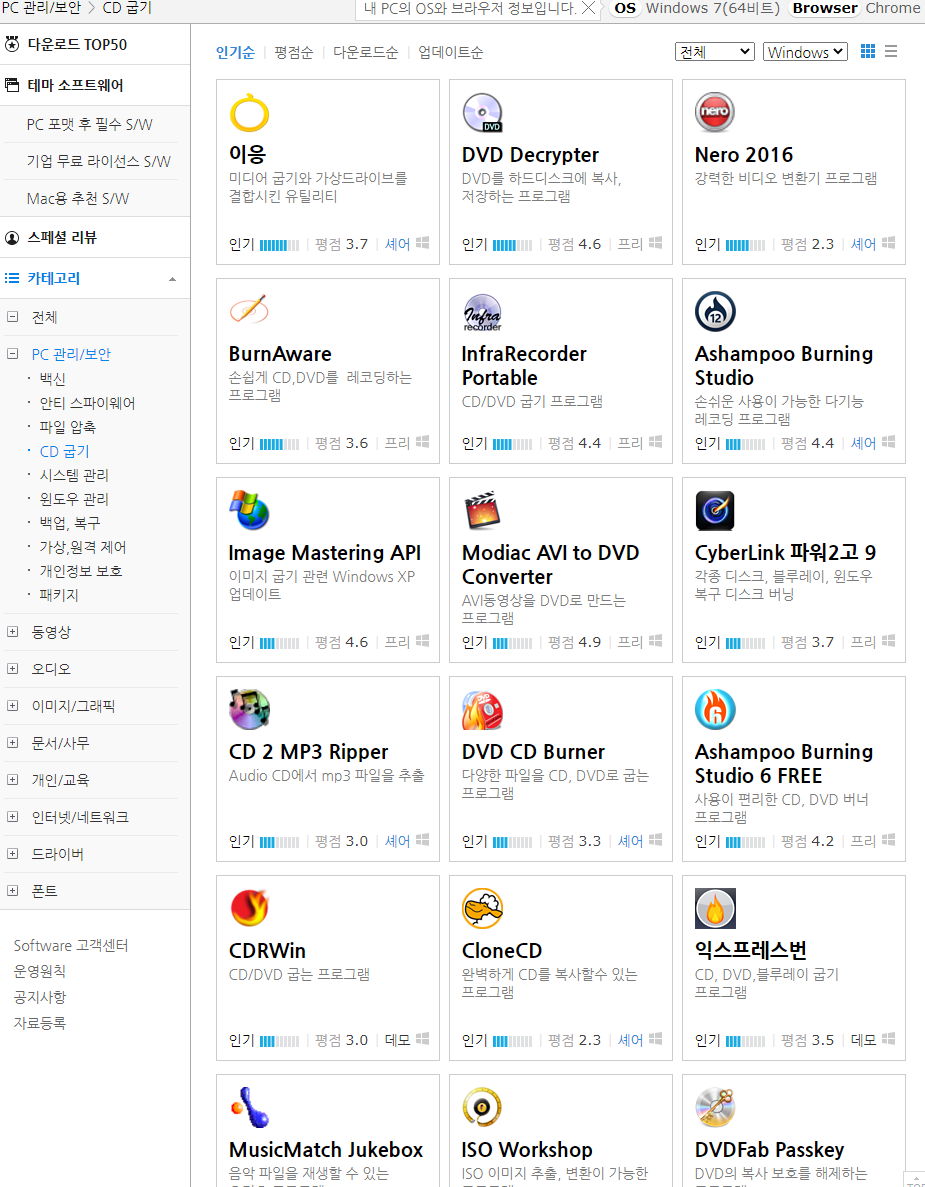
Task: Expand the 동영상 category
Action: pyautogui.click(x=13, y=631)
